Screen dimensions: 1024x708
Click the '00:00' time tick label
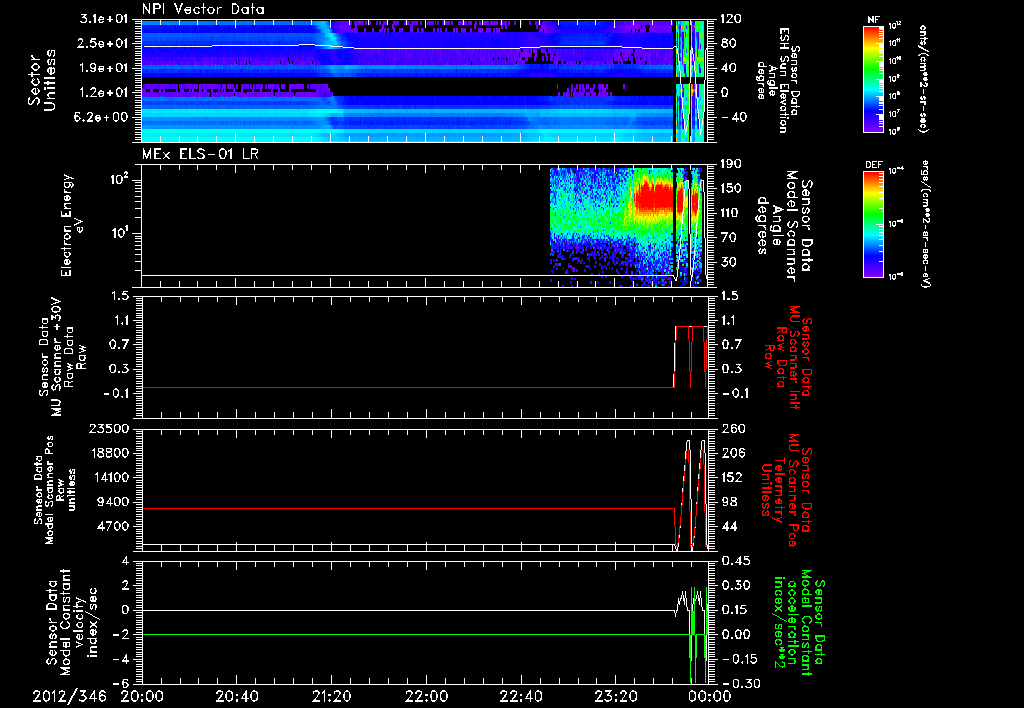(x=710, y=697)
